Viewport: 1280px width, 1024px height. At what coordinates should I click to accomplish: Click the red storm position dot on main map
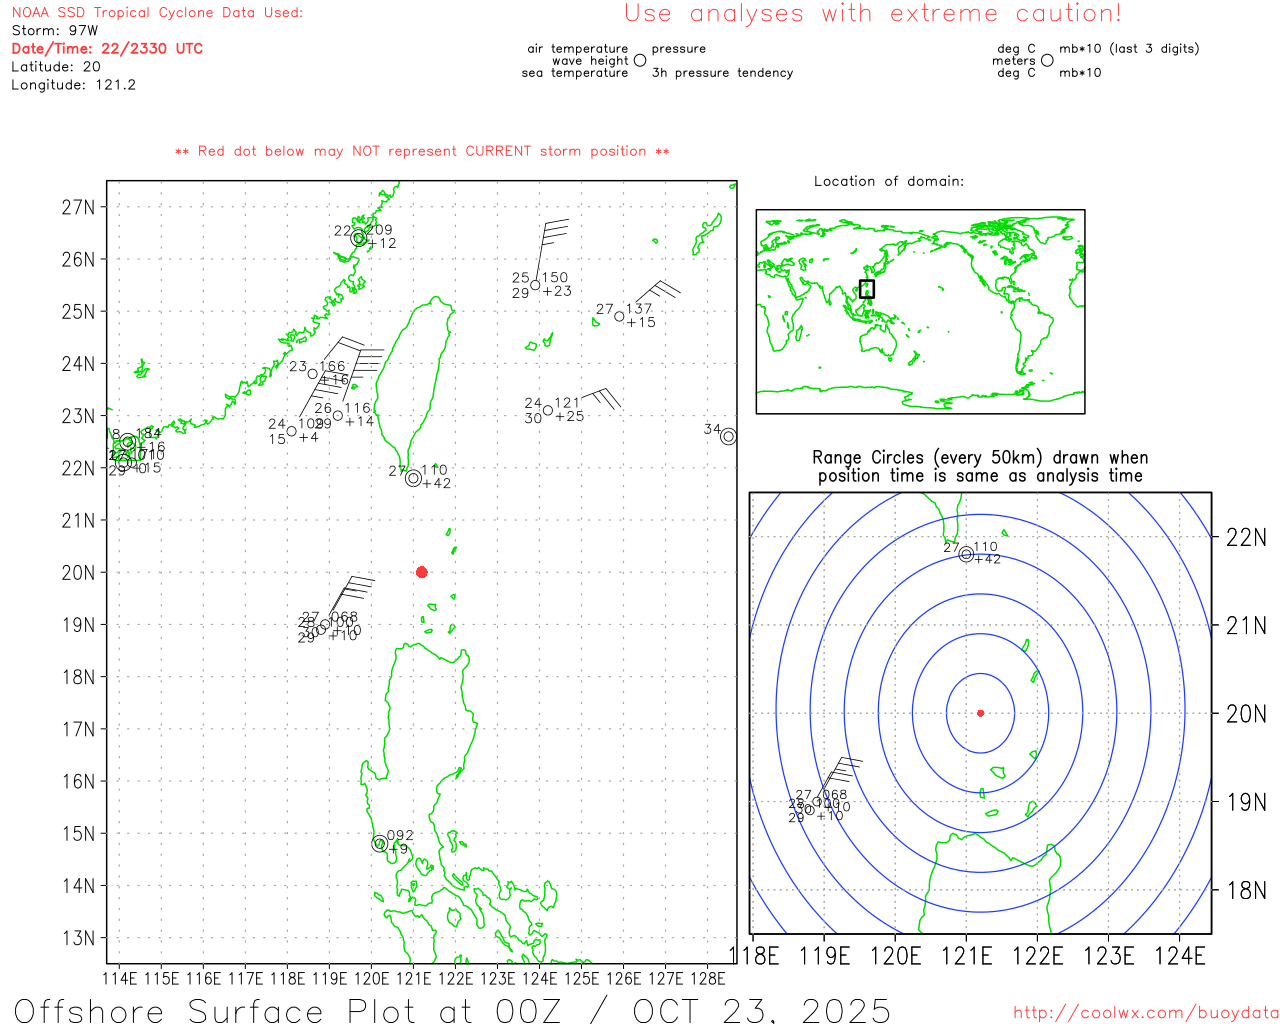[x=422, y=572]
